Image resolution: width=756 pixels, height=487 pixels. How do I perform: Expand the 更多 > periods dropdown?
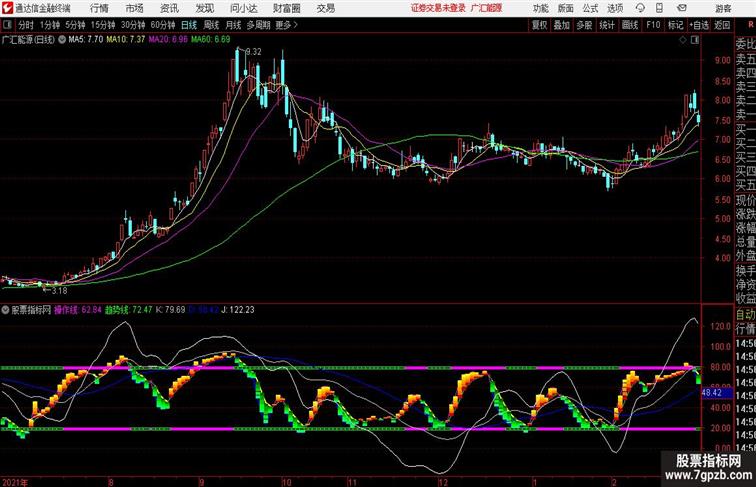pos(287,25)
